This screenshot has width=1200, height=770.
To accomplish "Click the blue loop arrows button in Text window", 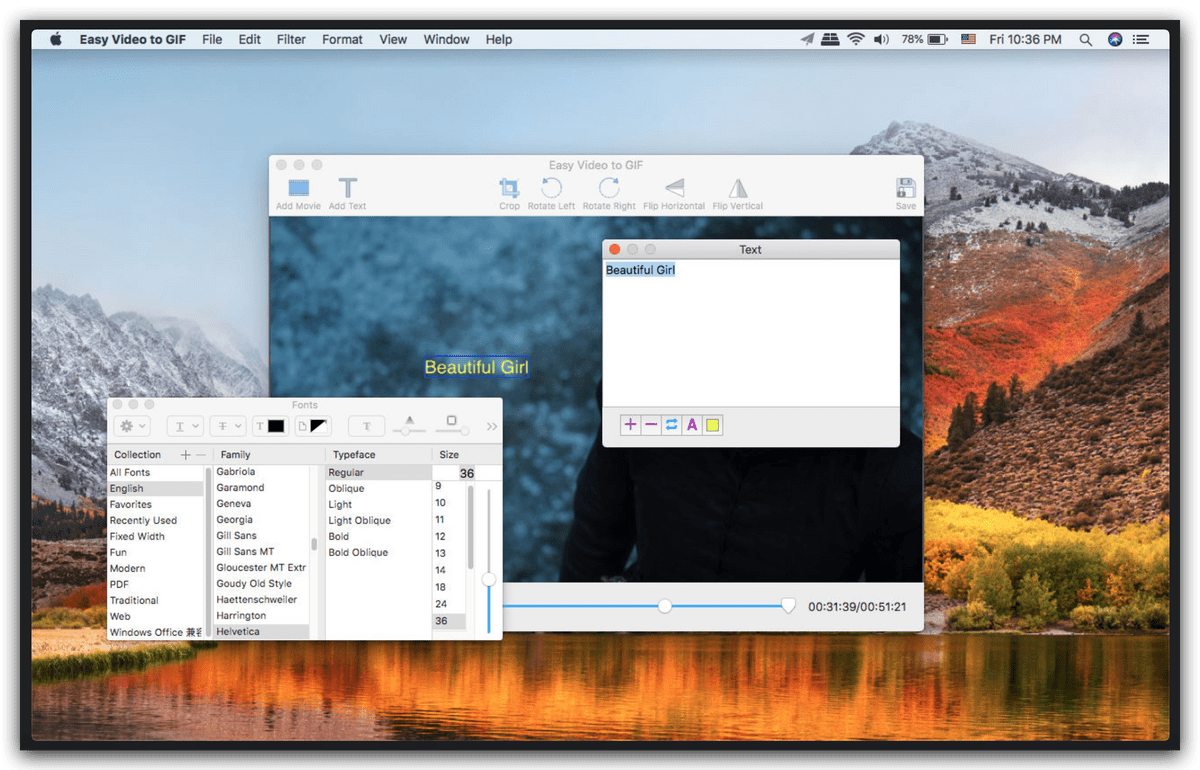I will coord(671,425).
